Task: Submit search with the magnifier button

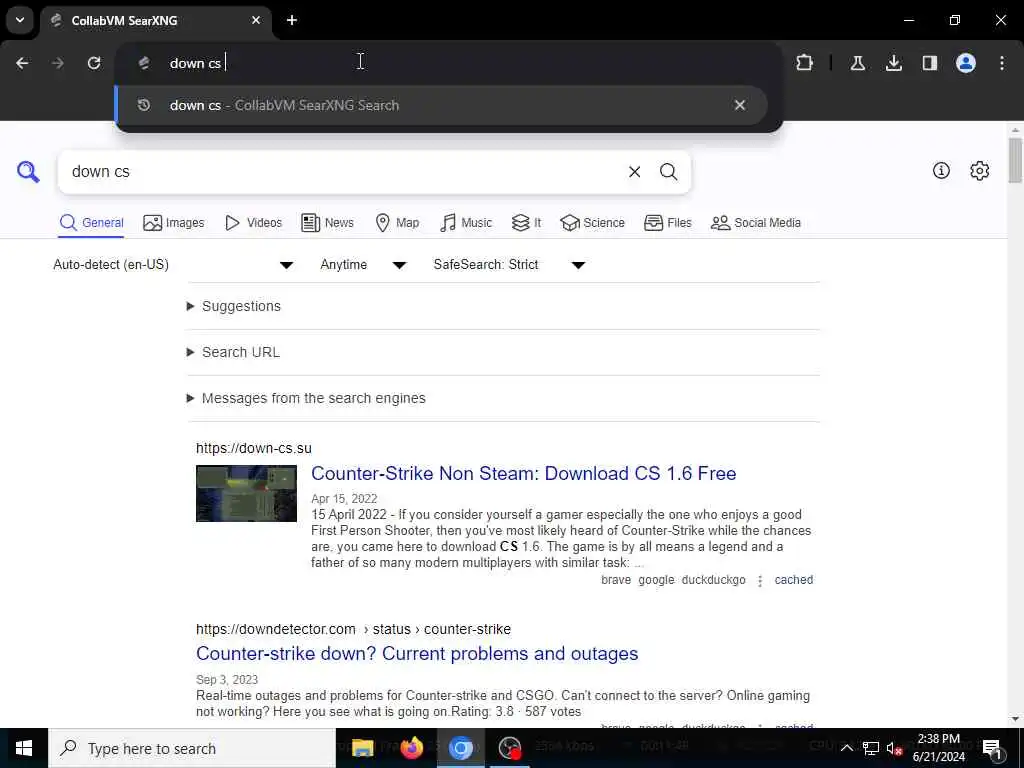Action: 668,172
